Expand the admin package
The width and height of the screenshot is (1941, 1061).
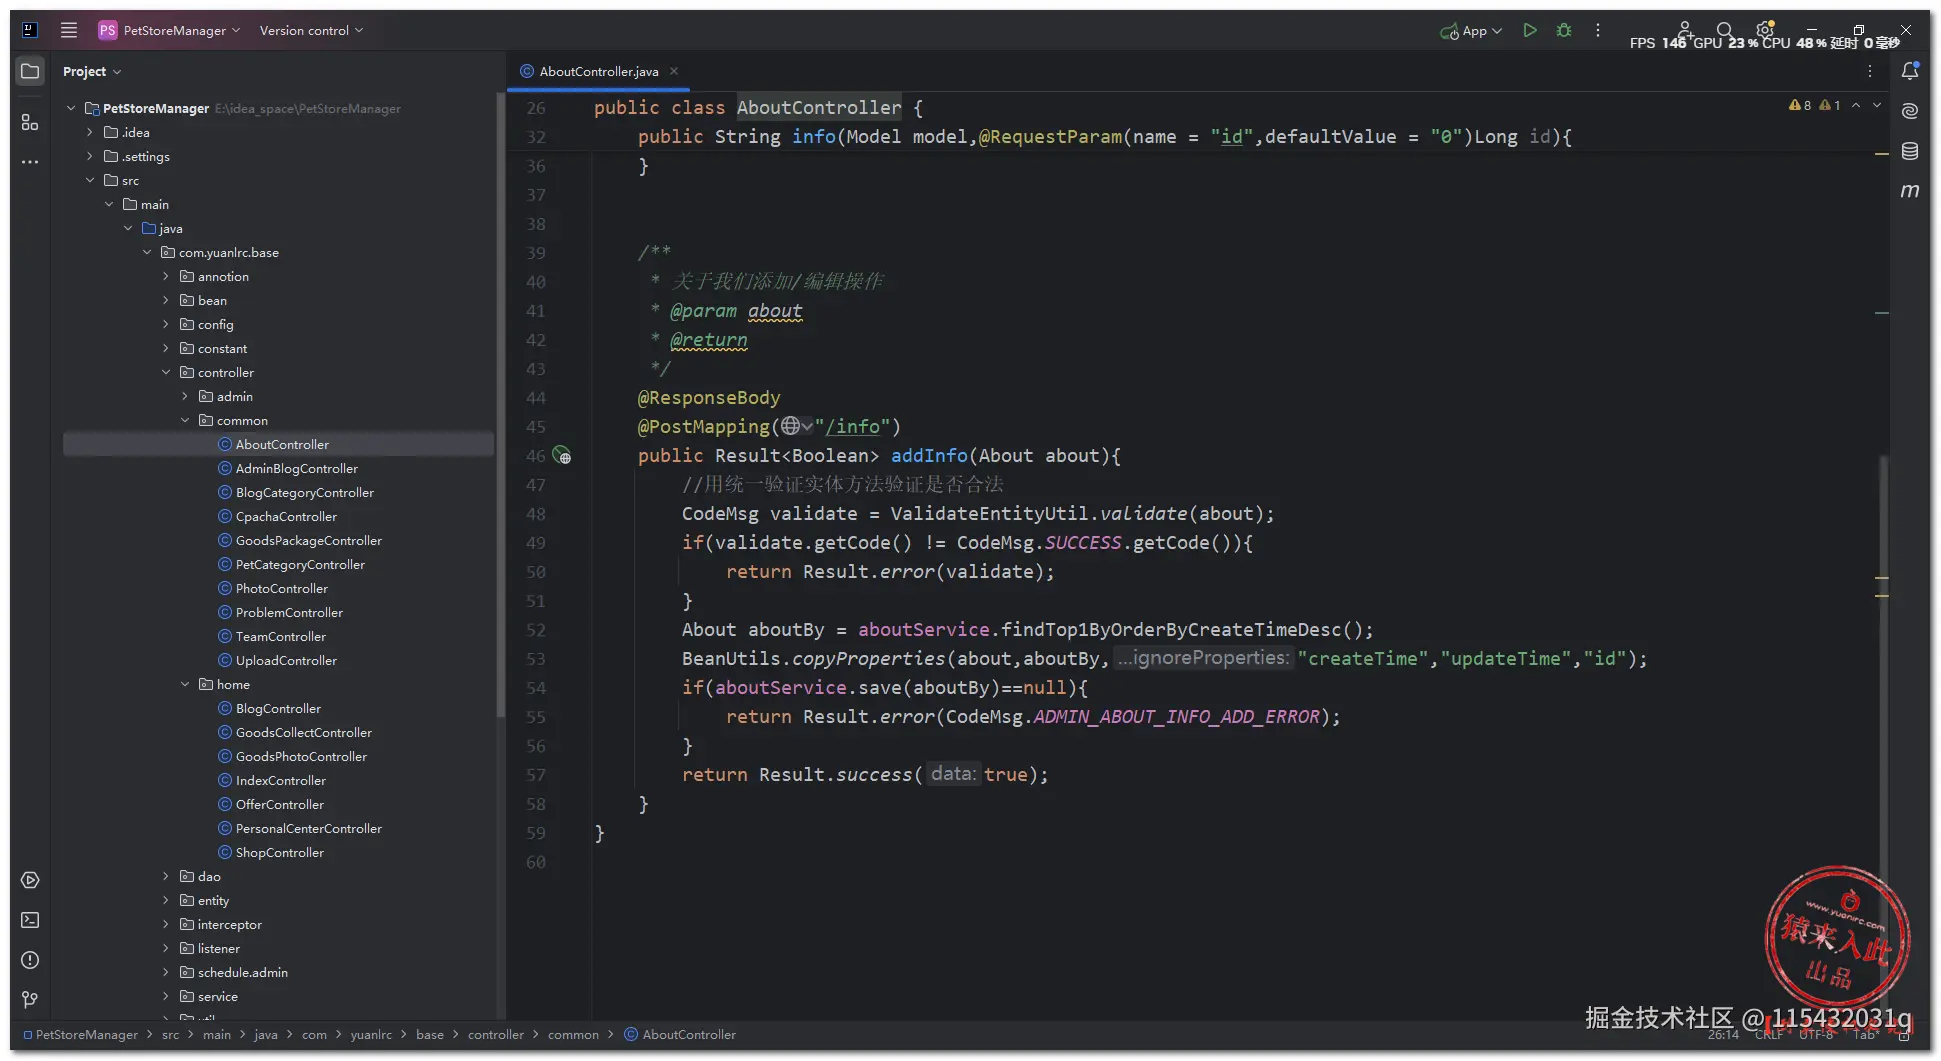(x=185, y=396)
